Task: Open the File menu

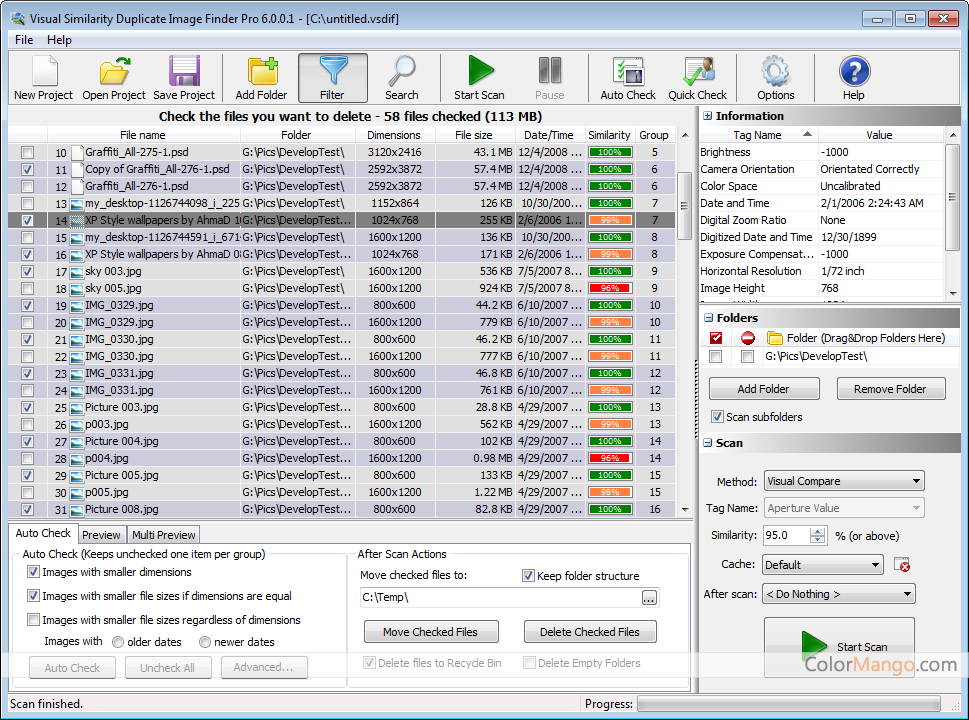Action: click(x=24, y=40)
